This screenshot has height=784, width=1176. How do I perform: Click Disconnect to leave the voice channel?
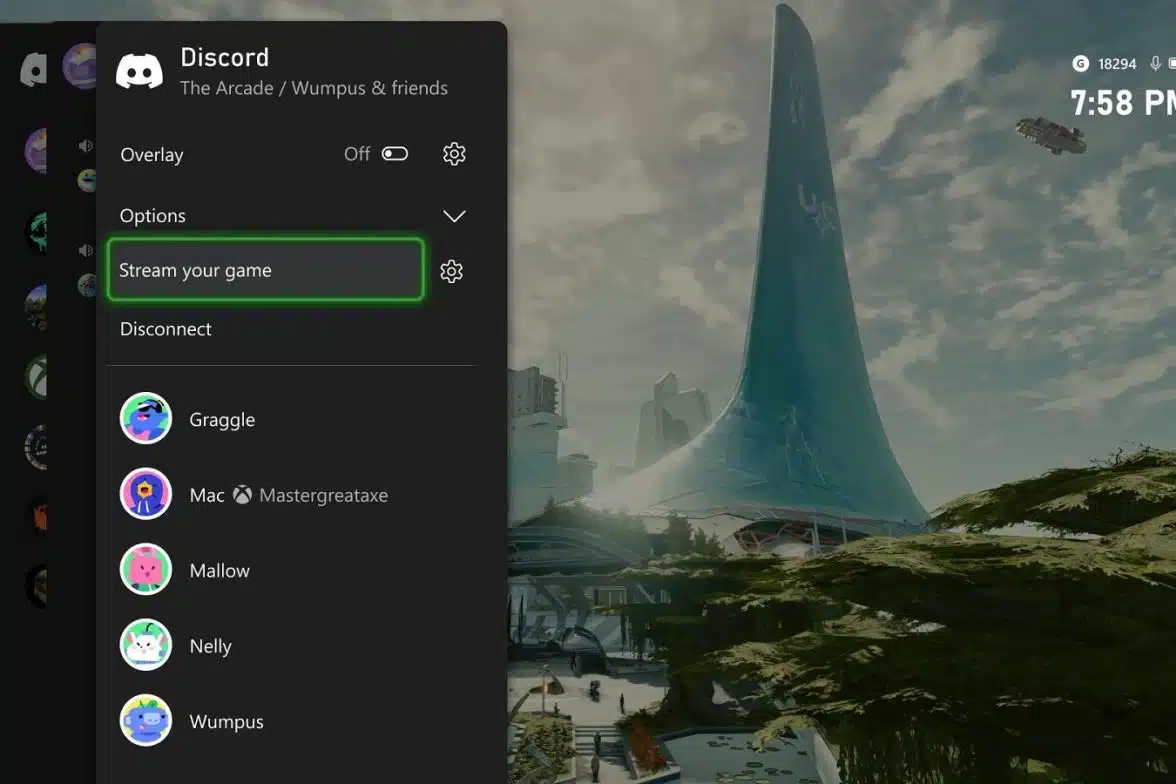(x=165, y=329)
